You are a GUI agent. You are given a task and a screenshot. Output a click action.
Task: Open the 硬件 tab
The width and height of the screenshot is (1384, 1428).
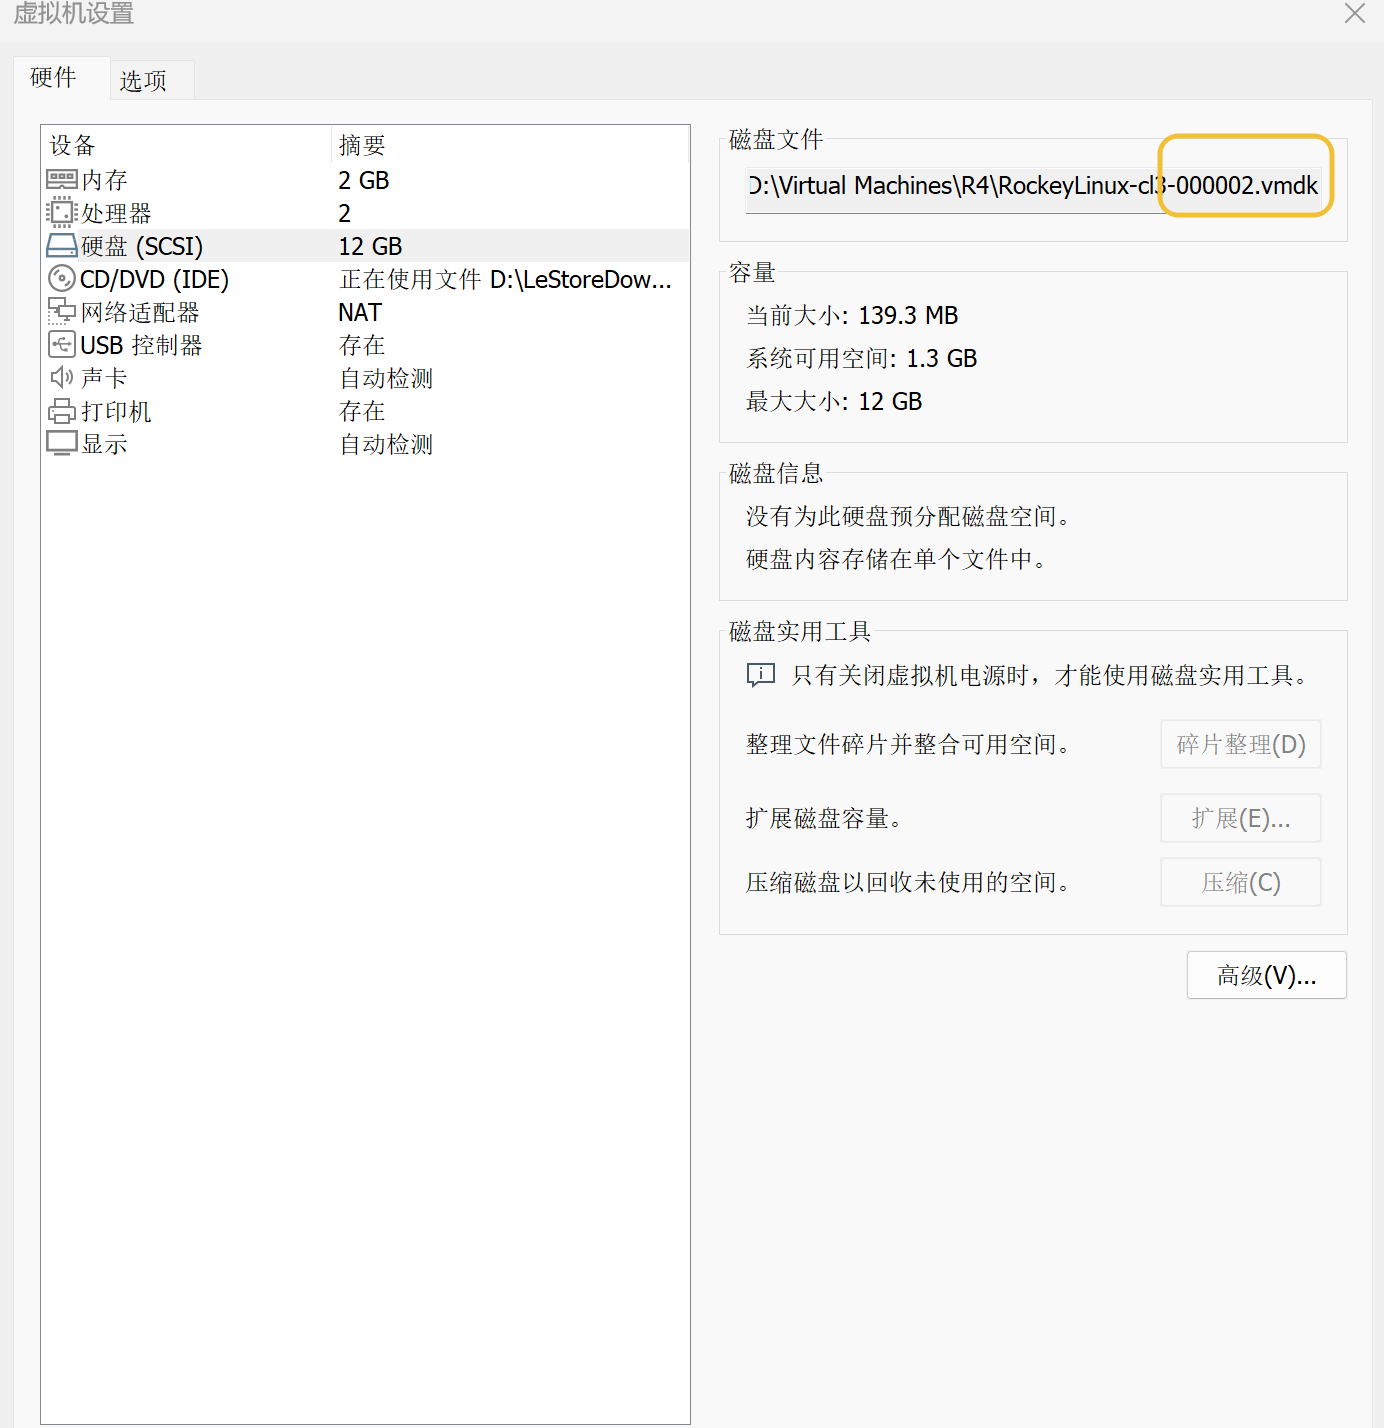54,78
